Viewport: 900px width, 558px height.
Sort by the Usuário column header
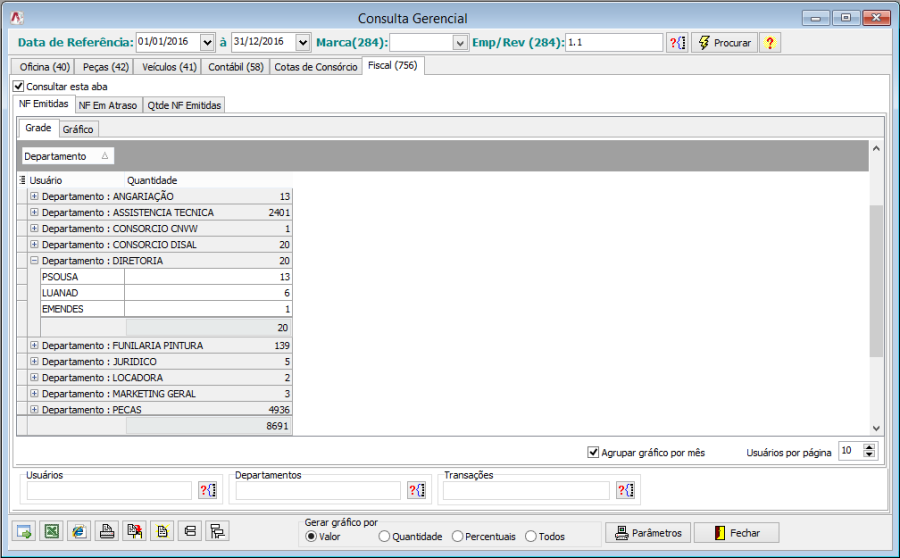(x=76, y=180)
